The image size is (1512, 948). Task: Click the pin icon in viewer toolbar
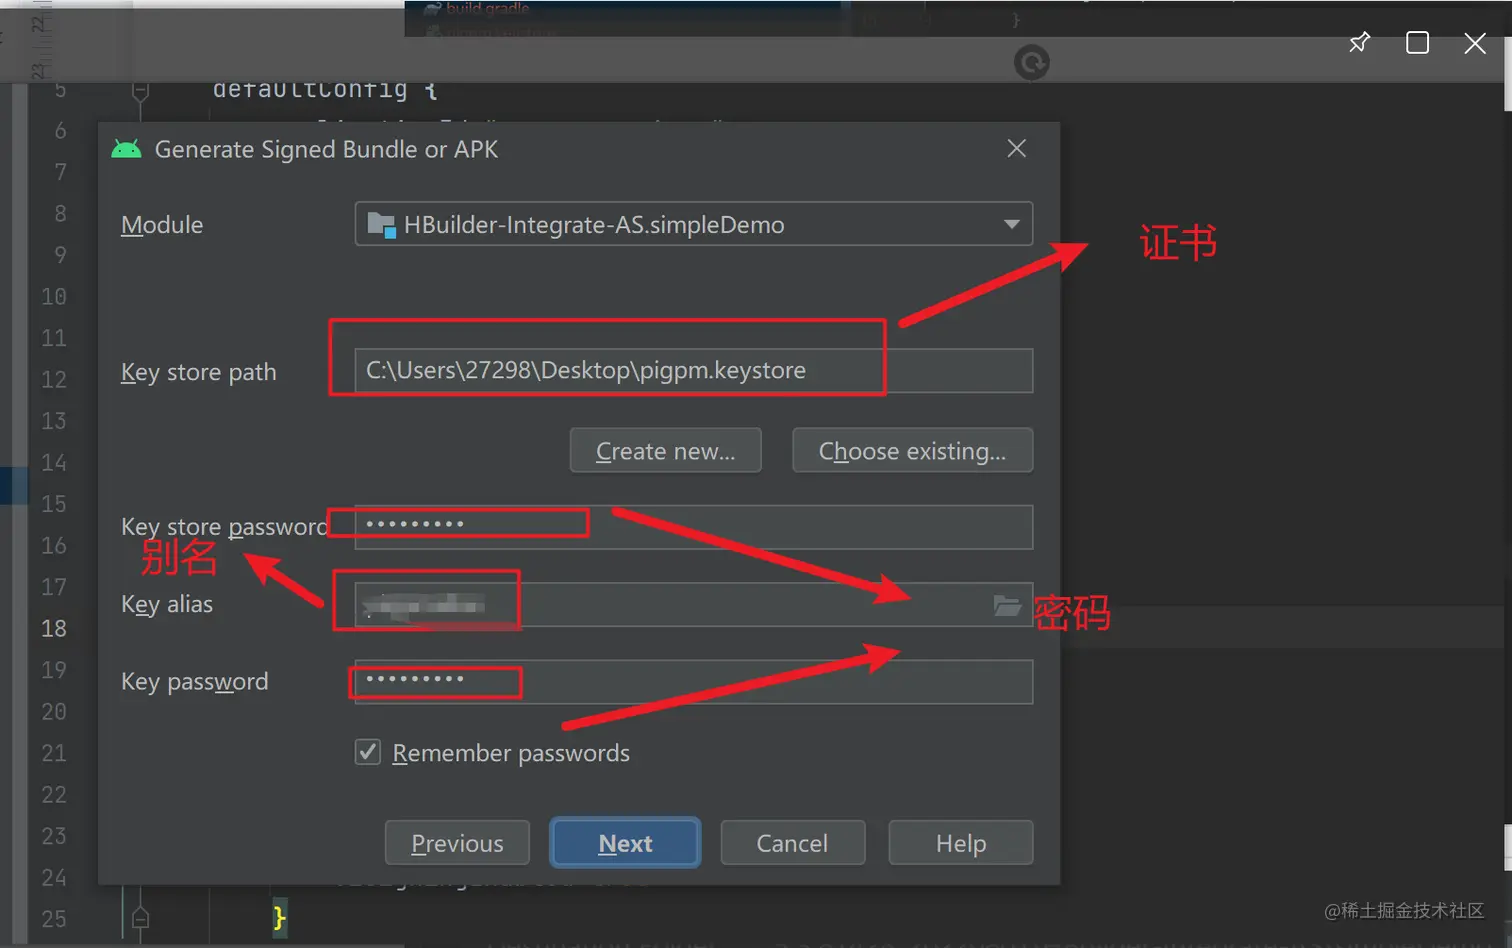1359,43
